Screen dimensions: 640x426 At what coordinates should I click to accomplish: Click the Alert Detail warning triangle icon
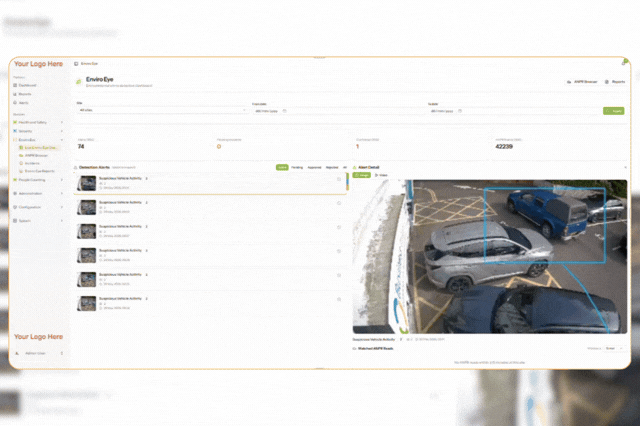click(354, 167)
